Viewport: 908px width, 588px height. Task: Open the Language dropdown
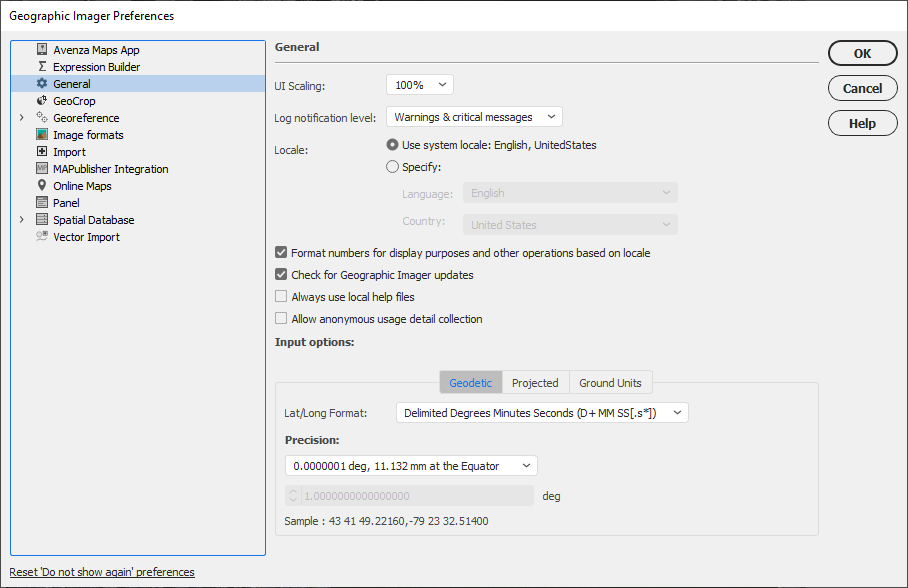click(x=570, y=193)
